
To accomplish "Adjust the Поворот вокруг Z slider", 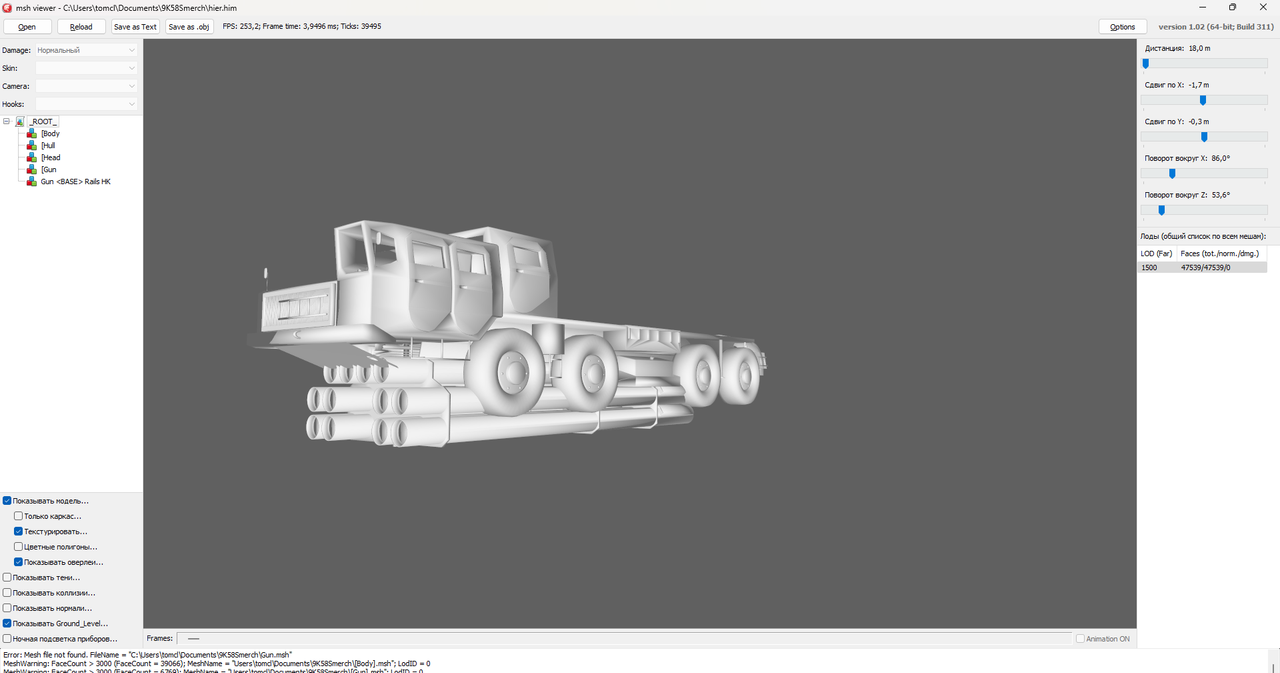I will [1204, 210].
